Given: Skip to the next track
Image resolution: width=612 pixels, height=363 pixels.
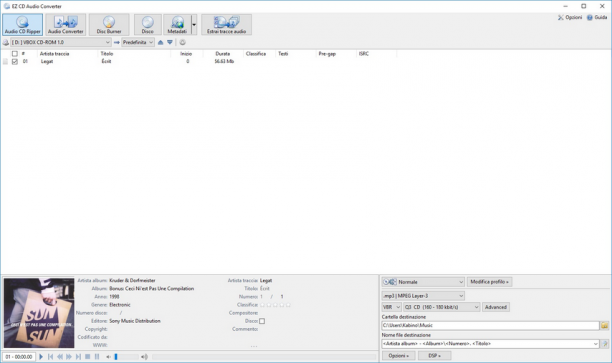Looking at the screenshot, I should coord(78,356).
